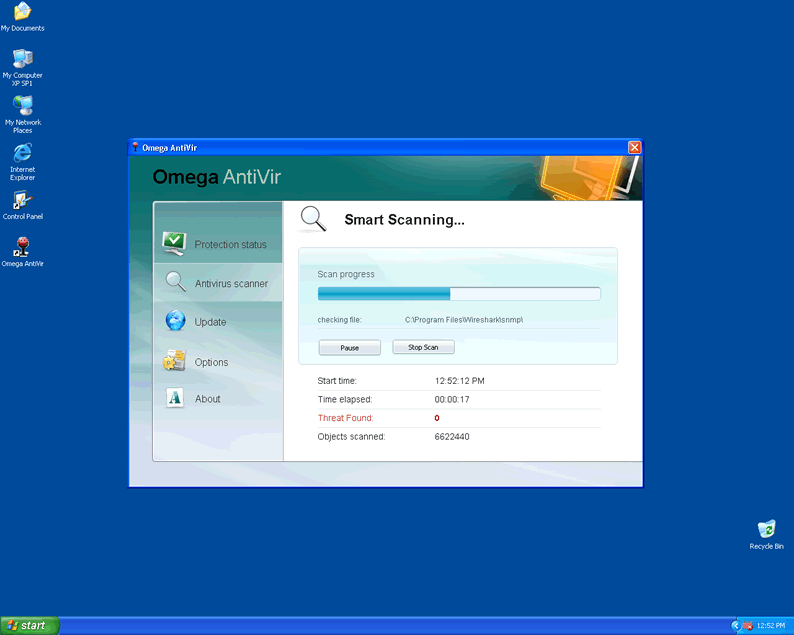Image resolution: width=794 pixels, height=635 pixels.
Task: Open the Omega AntiVir desktop shortcut
Action: tap(22, 247)
